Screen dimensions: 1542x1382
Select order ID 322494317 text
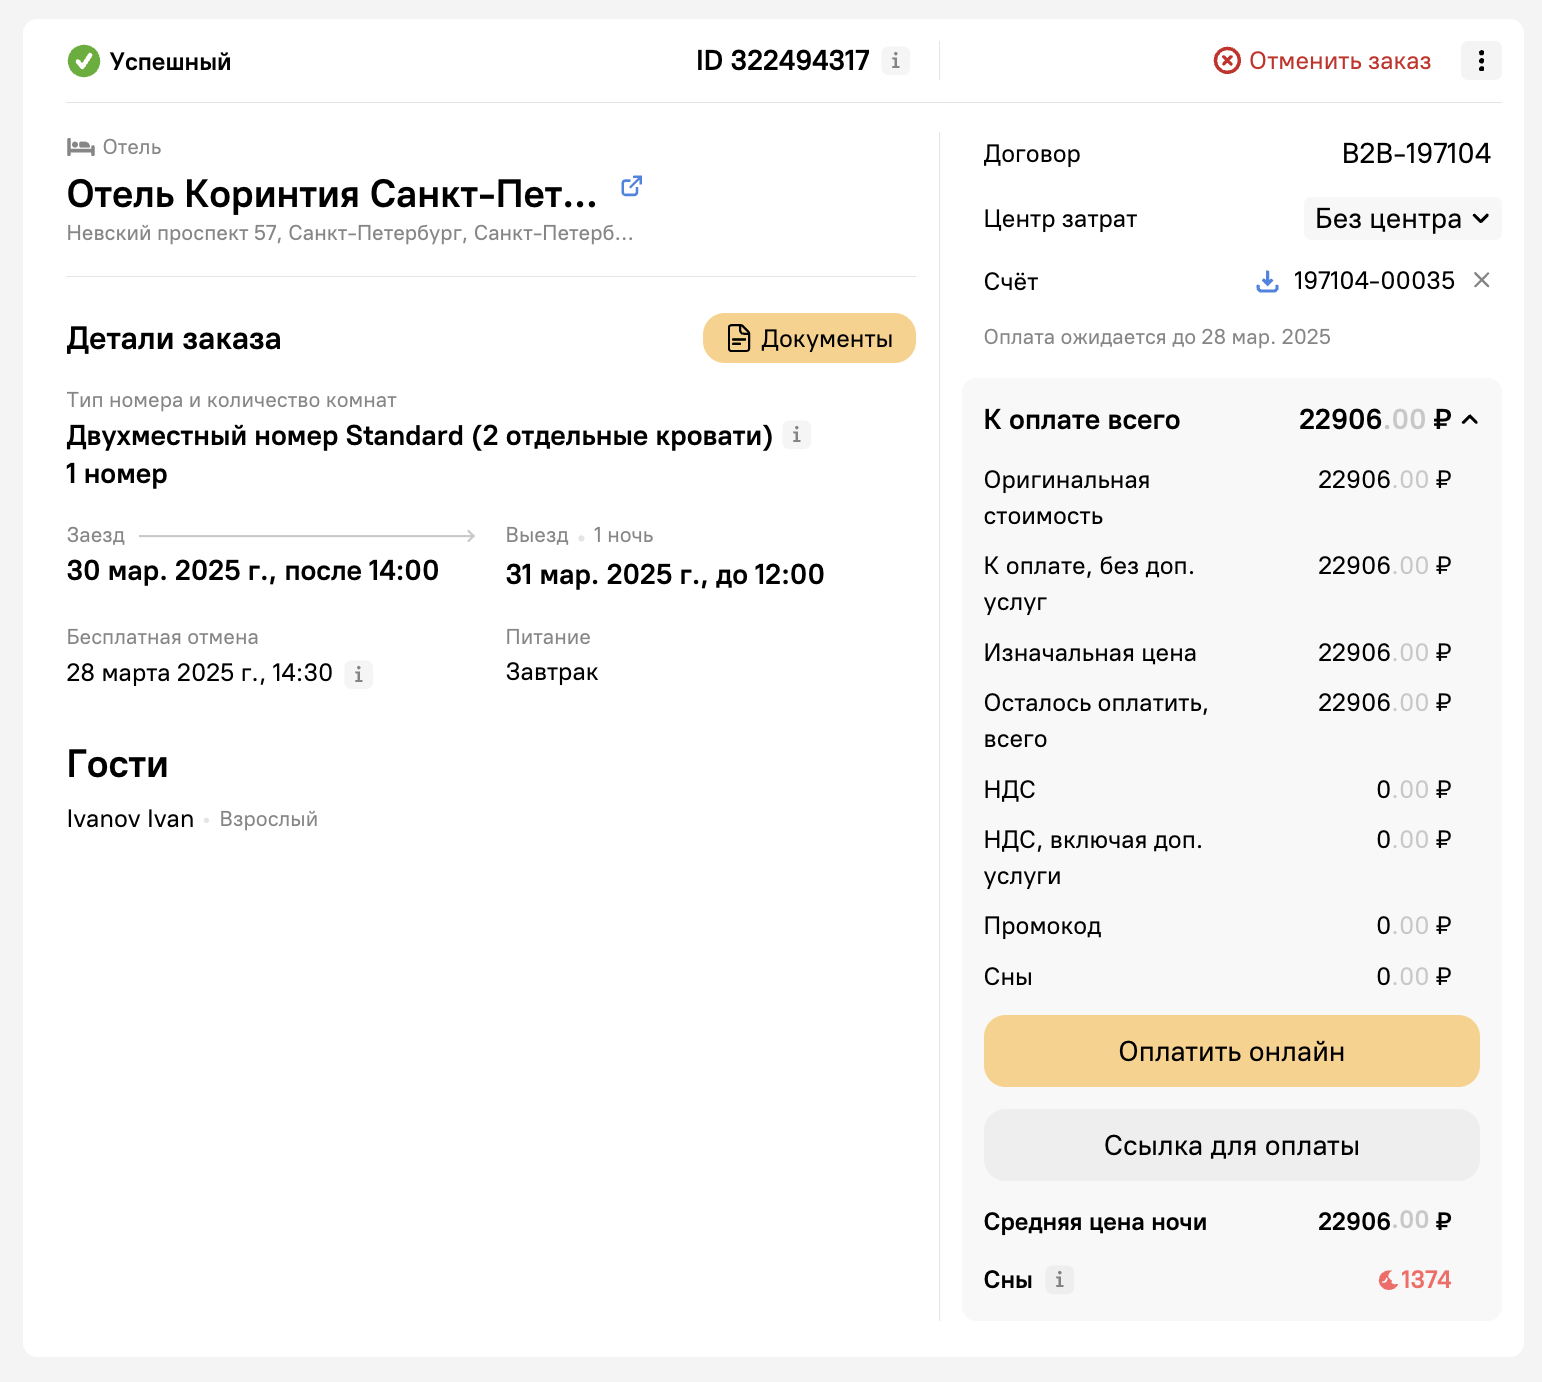click(x=783, y=61)
